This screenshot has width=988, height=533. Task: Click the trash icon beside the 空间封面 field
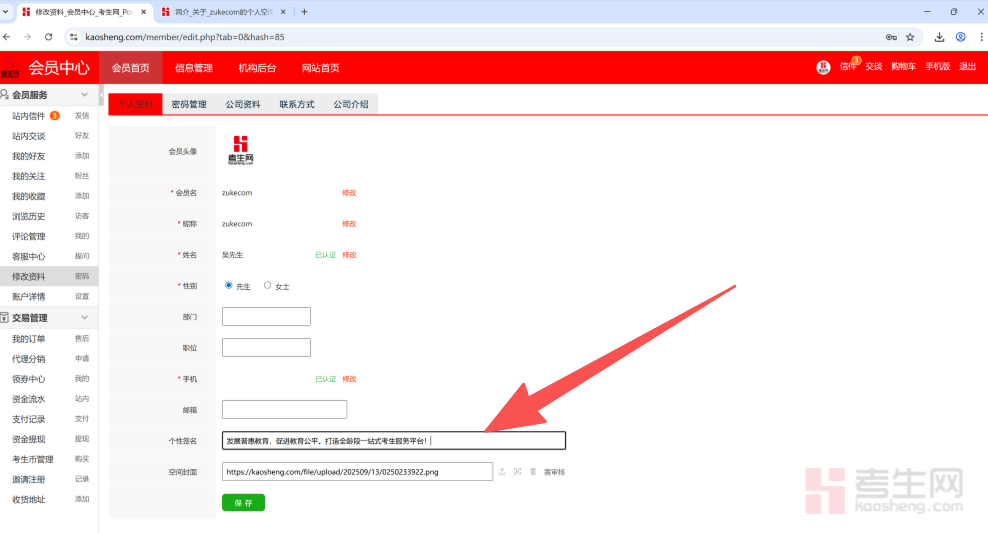coord(533,471)
